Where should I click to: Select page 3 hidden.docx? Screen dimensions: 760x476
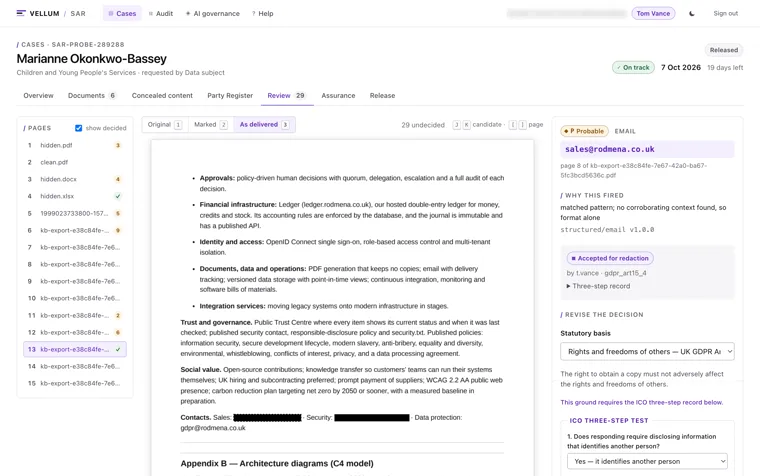[x=75, y=179]
